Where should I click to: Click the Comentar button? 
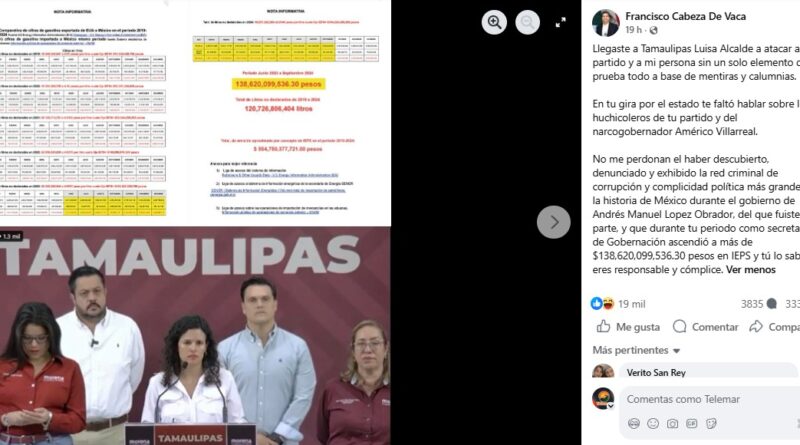[706, 327]
